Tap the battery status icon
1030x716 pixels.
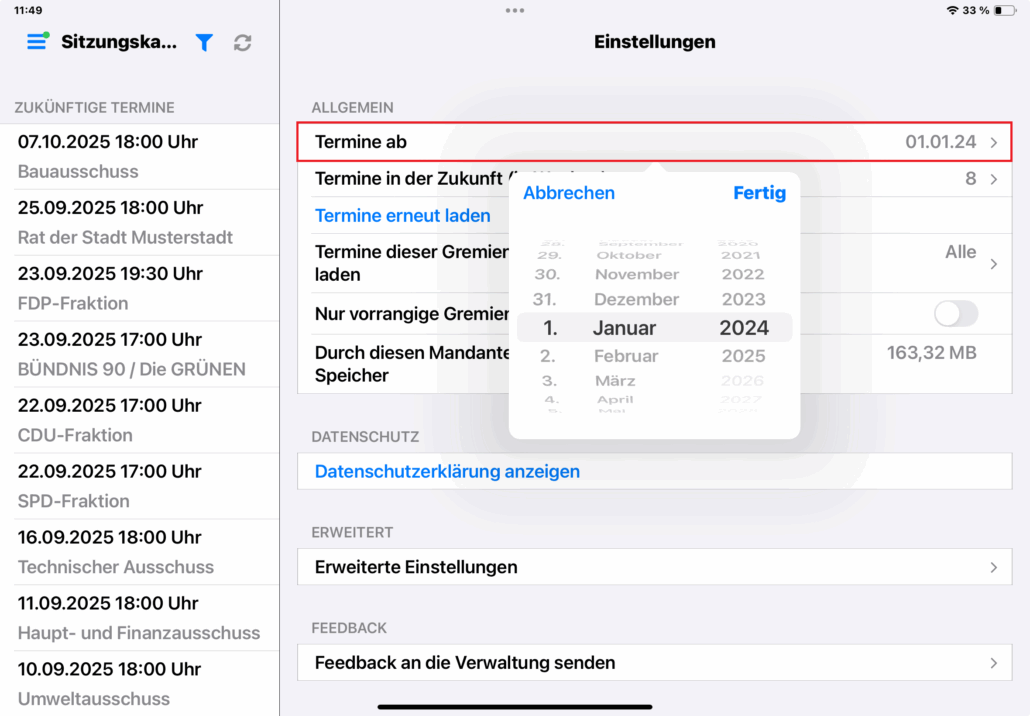(x=1004, y=10)
